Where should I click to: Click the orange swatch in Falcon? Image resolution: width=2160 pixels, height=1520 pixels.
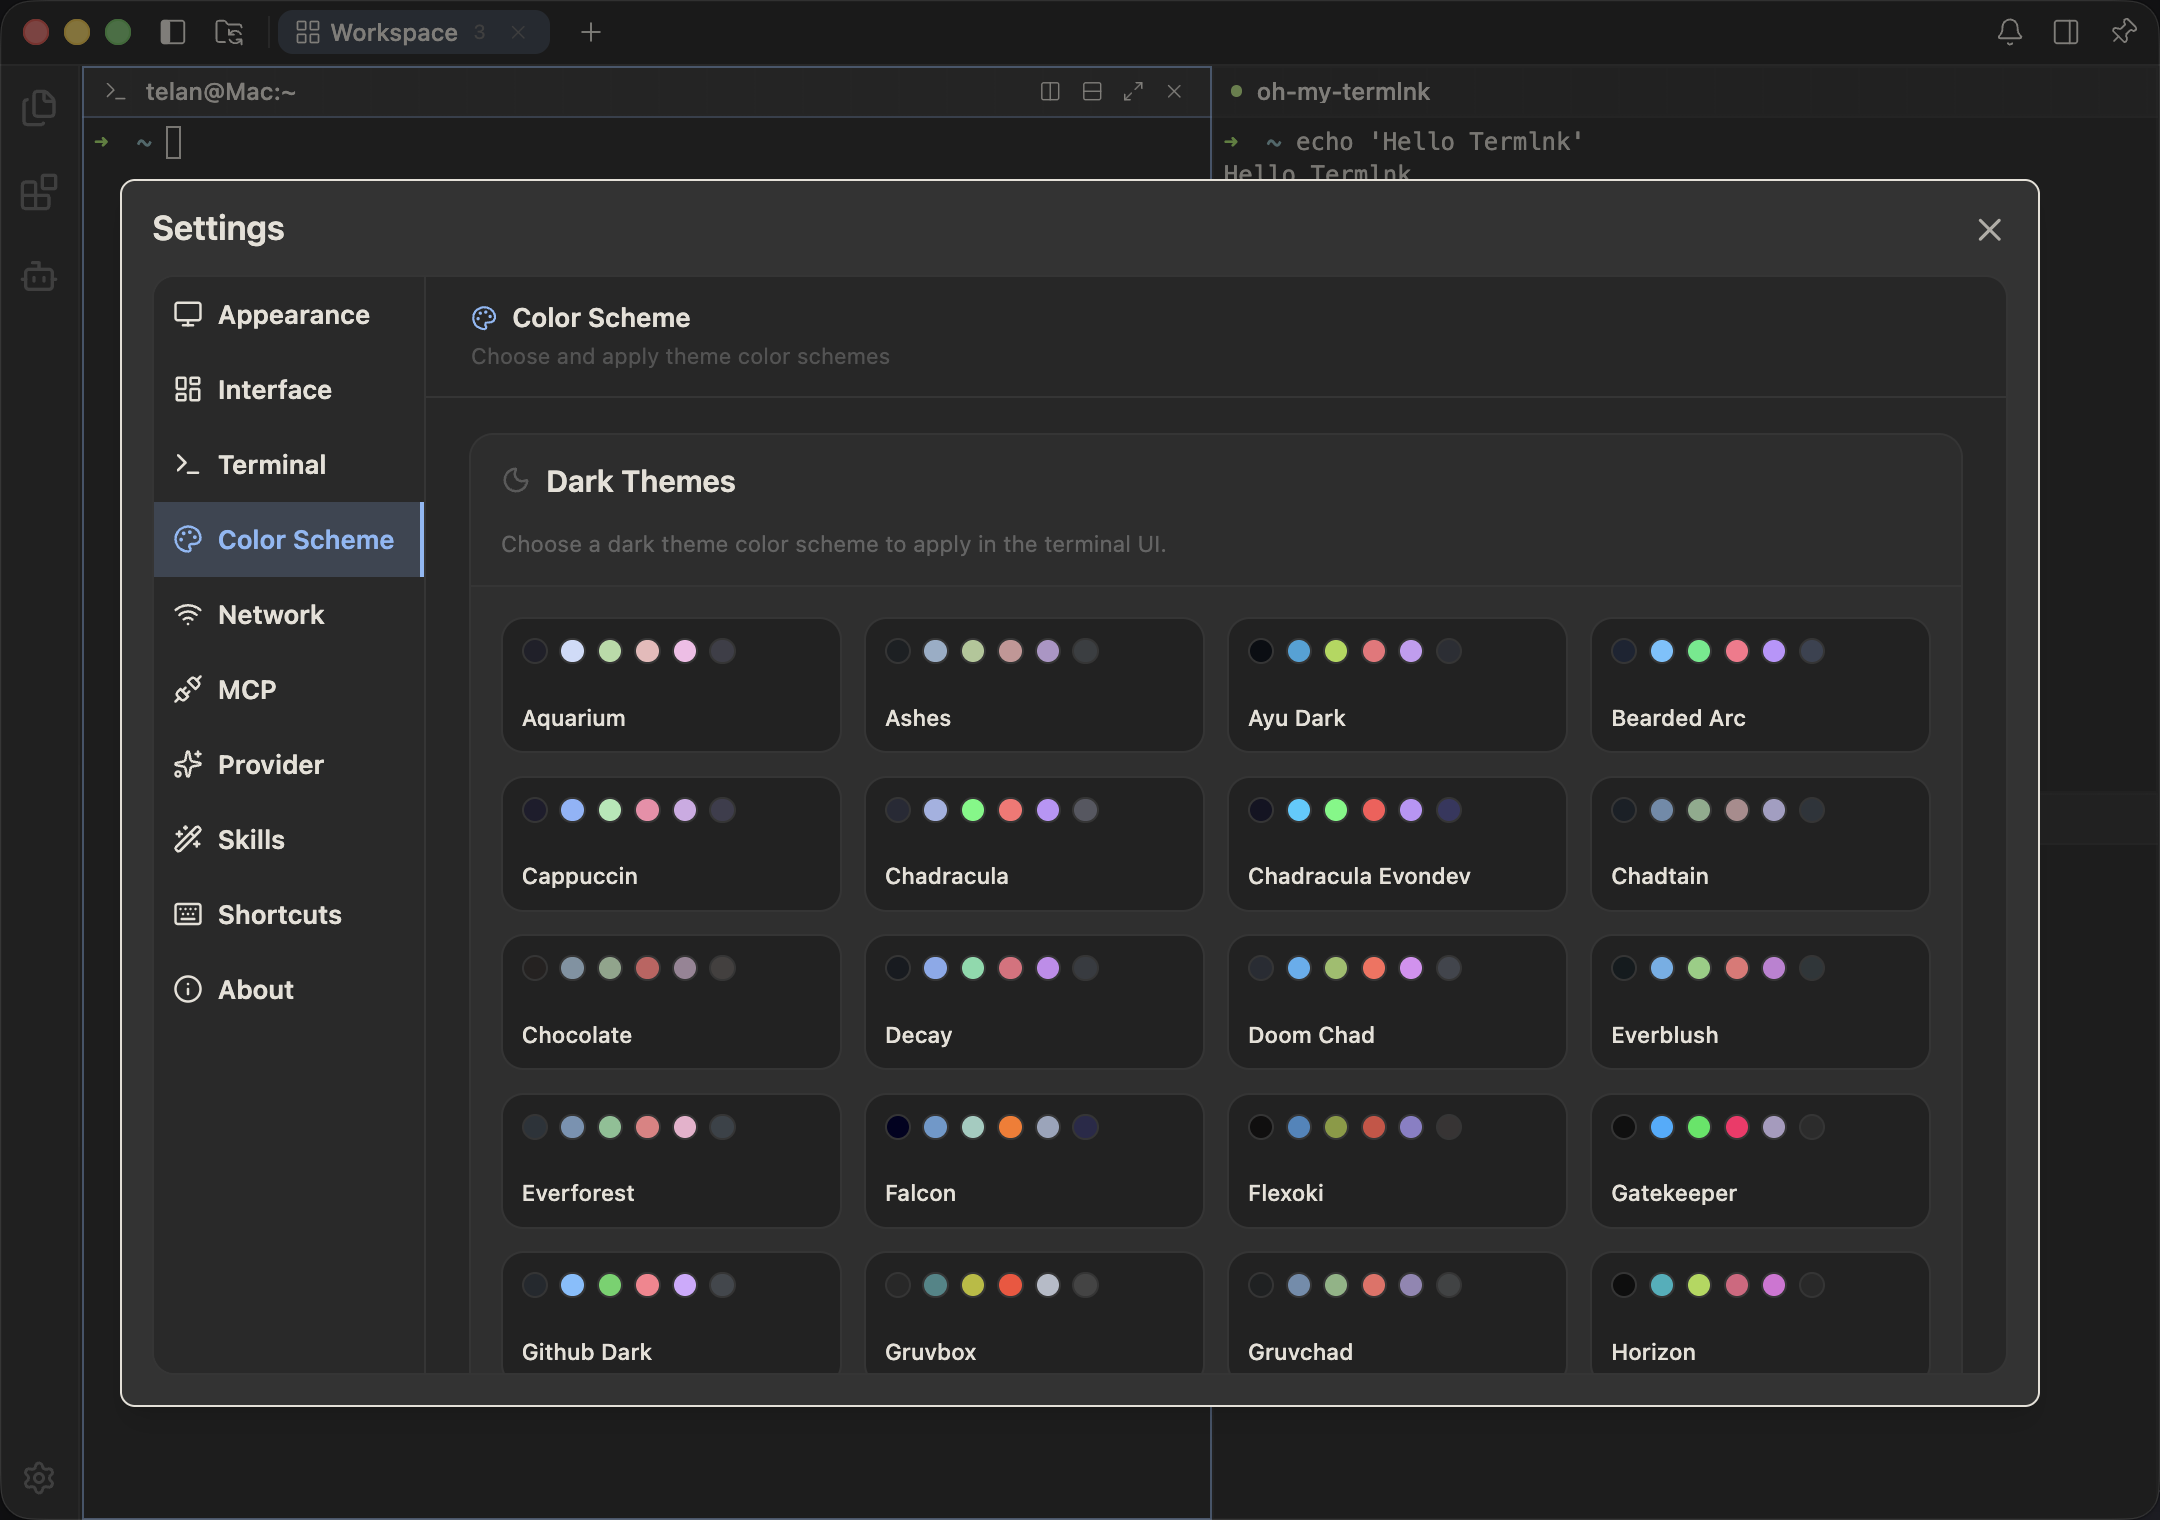(1010, 1127)
